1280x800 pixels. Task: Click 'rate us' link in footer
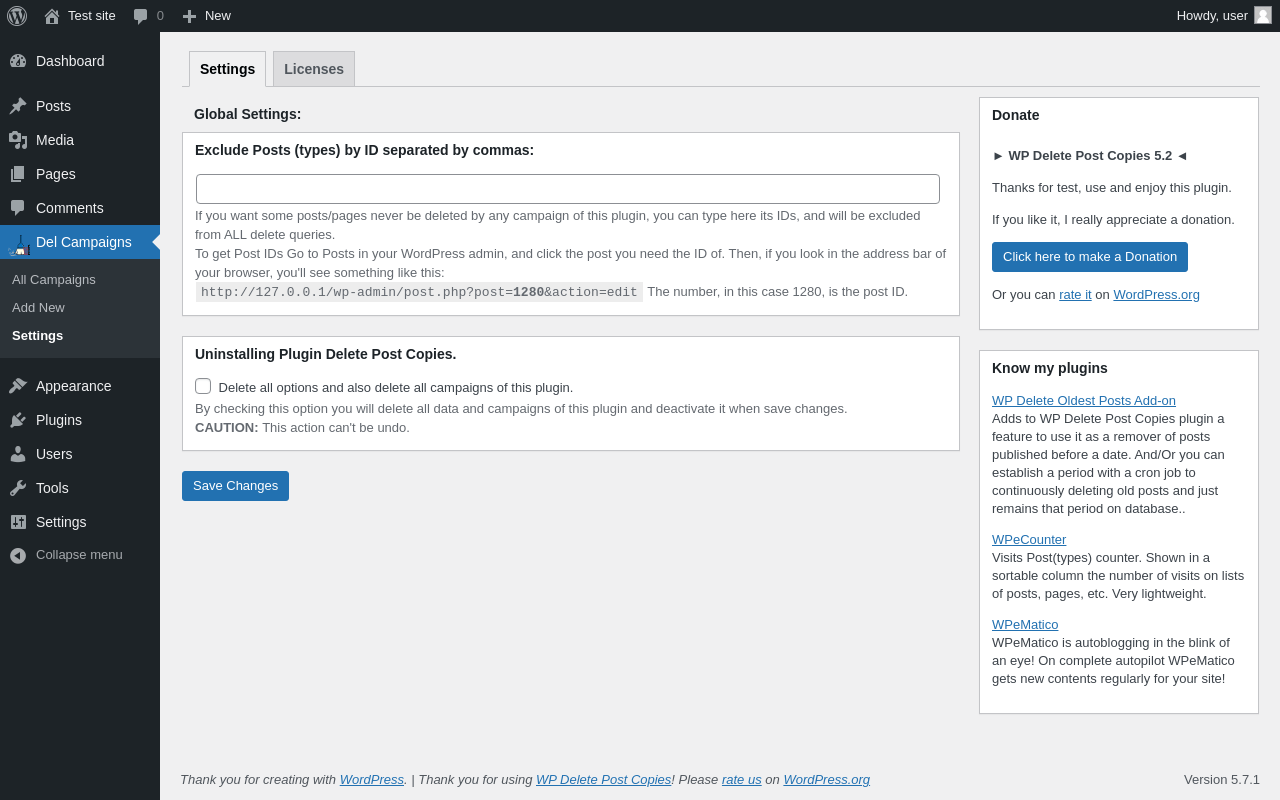742,780
